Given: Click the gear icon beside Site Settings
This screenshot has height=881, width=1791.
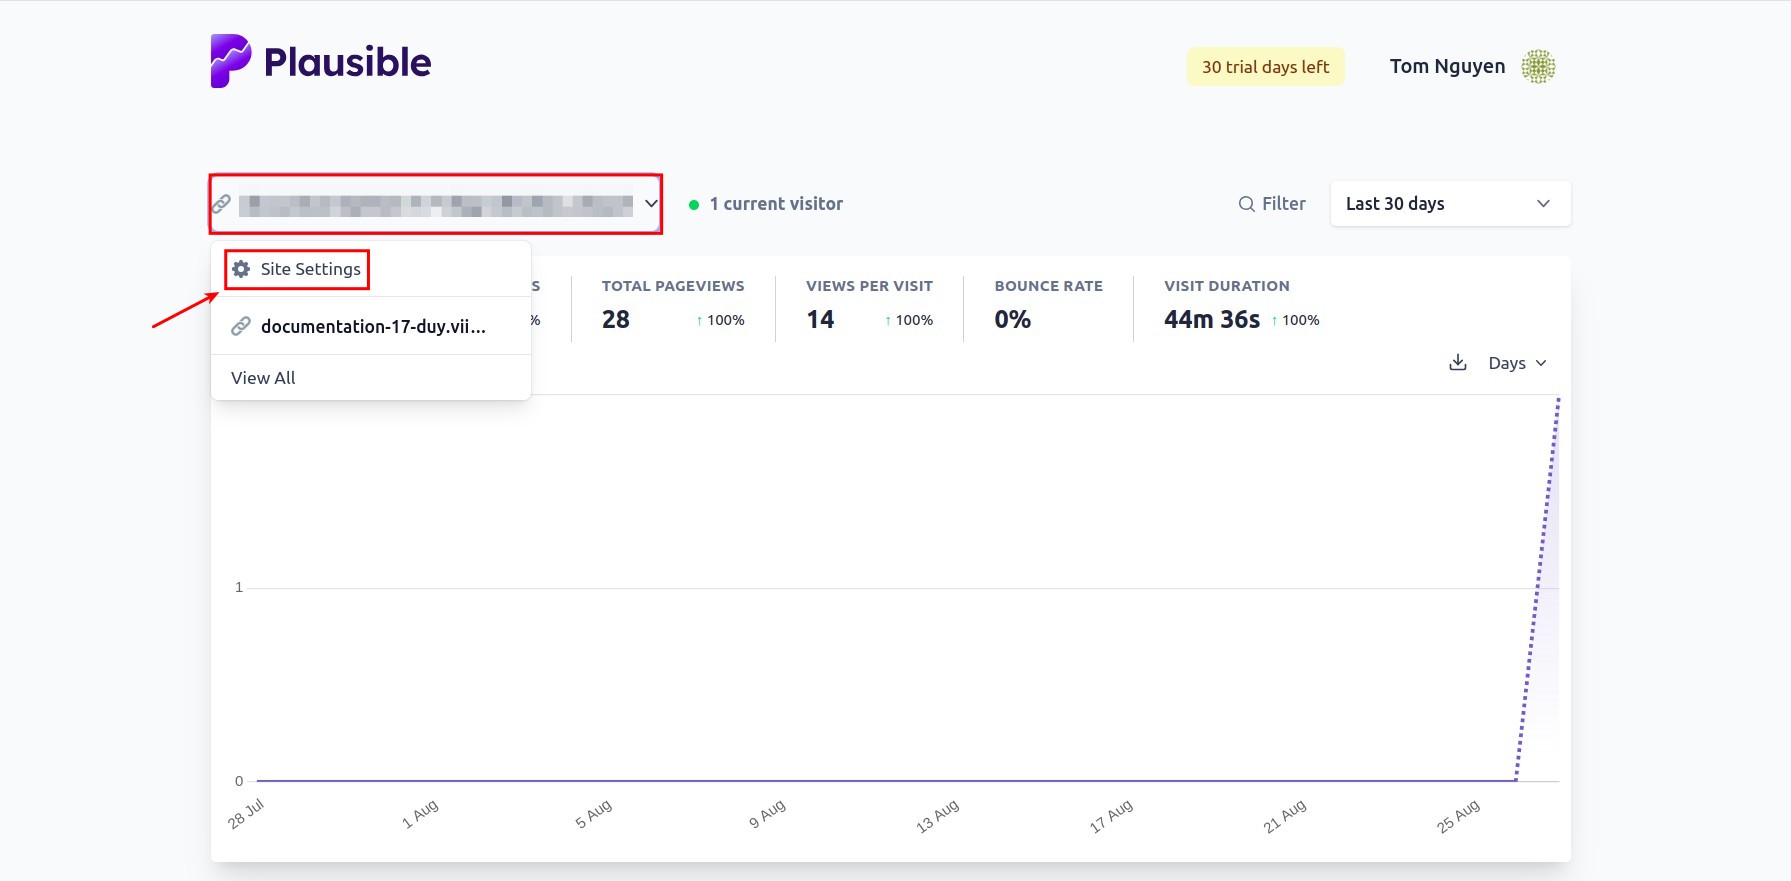Looking at the screenshot, I should [241, 269].
